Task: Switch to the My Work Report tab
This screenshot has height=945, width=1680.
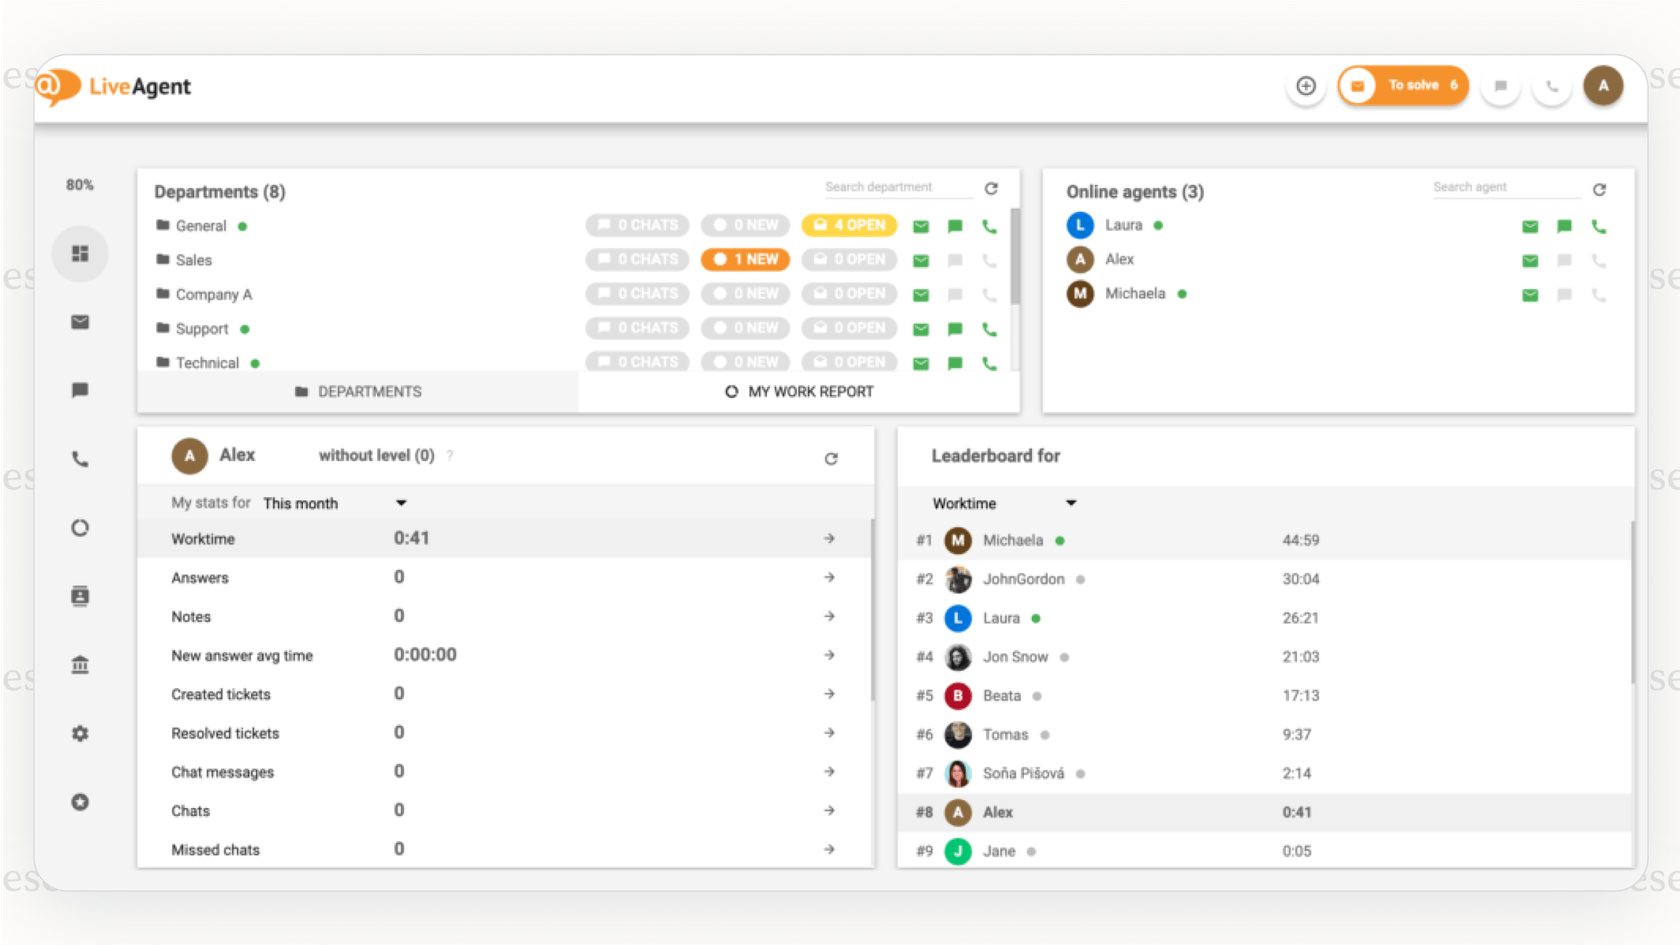Action: tap(798, 391)
